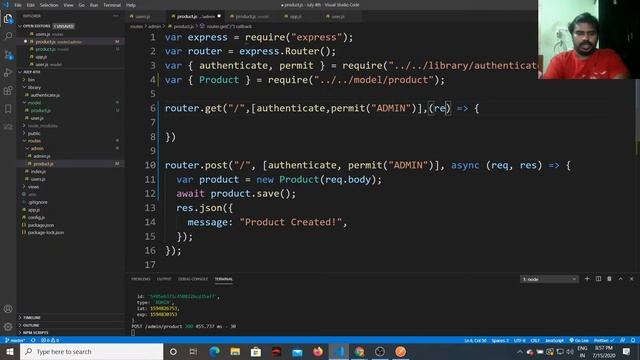Change indentation via Spaces: 2 status item
This screenshot has height=360, width=640.
500,340
